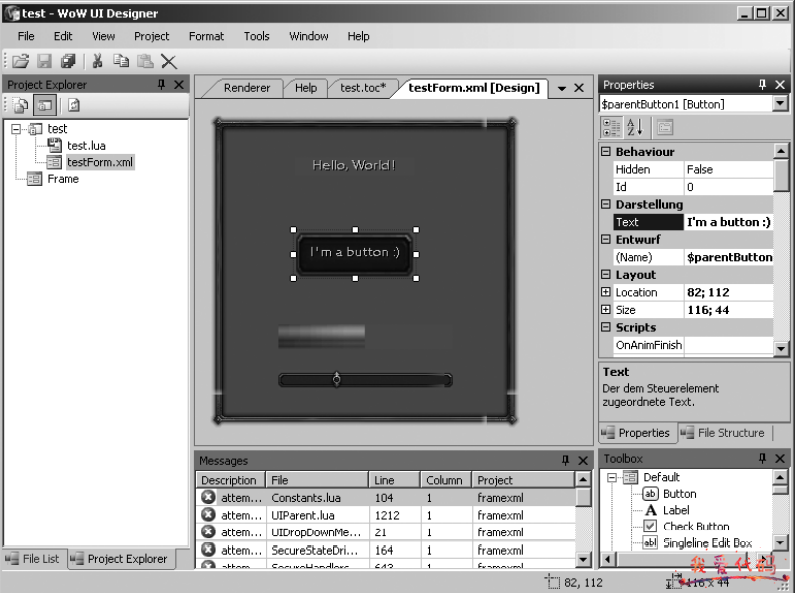Image resolution: width=795 pixels, height=593 pixels.
Task: Select the Label tool in Toolbox
Action: (x=667, y=510)
